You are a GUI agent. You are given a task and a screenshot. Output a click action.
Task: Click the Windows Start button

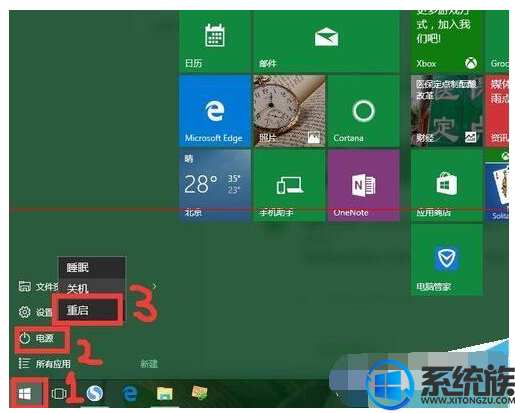(26, 393)
